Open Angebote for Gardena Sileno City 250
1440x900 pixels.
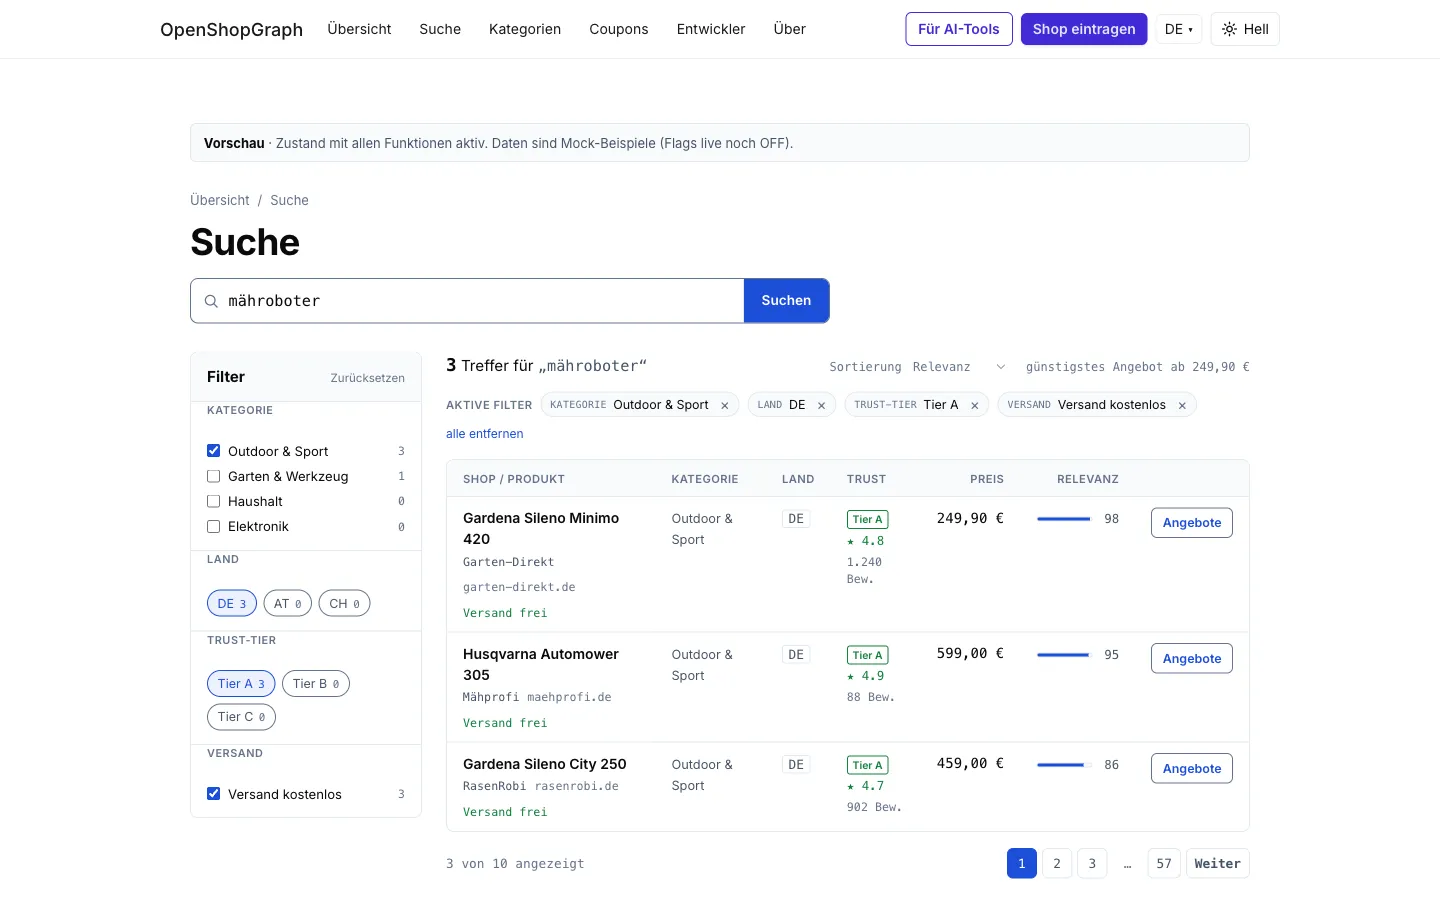[x=1192, y=769]
